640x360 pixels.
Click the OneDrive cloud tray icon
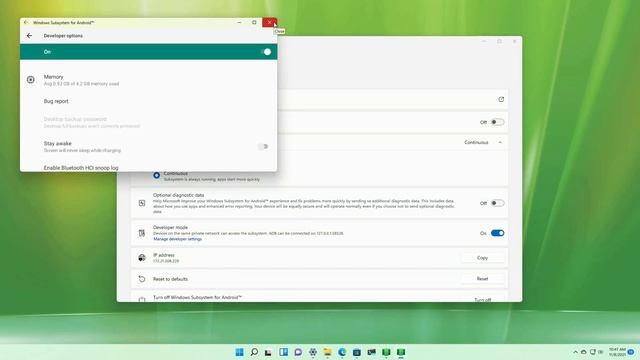coord(584,352)
